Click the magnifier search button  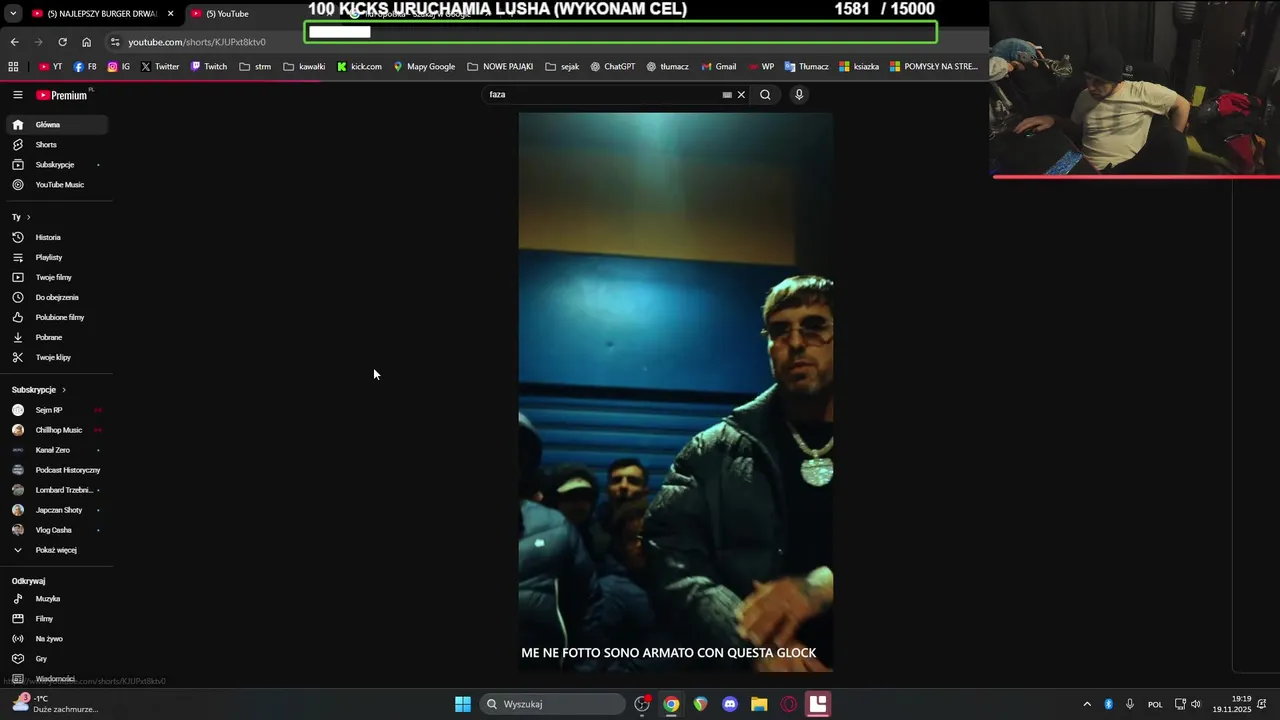[x=765, y=95]
